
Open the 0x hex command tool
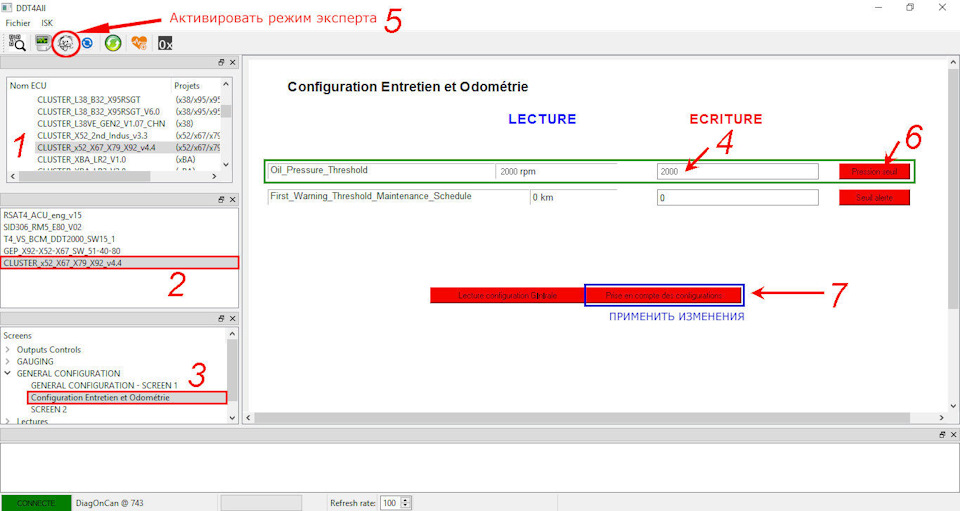coord(165,43)
